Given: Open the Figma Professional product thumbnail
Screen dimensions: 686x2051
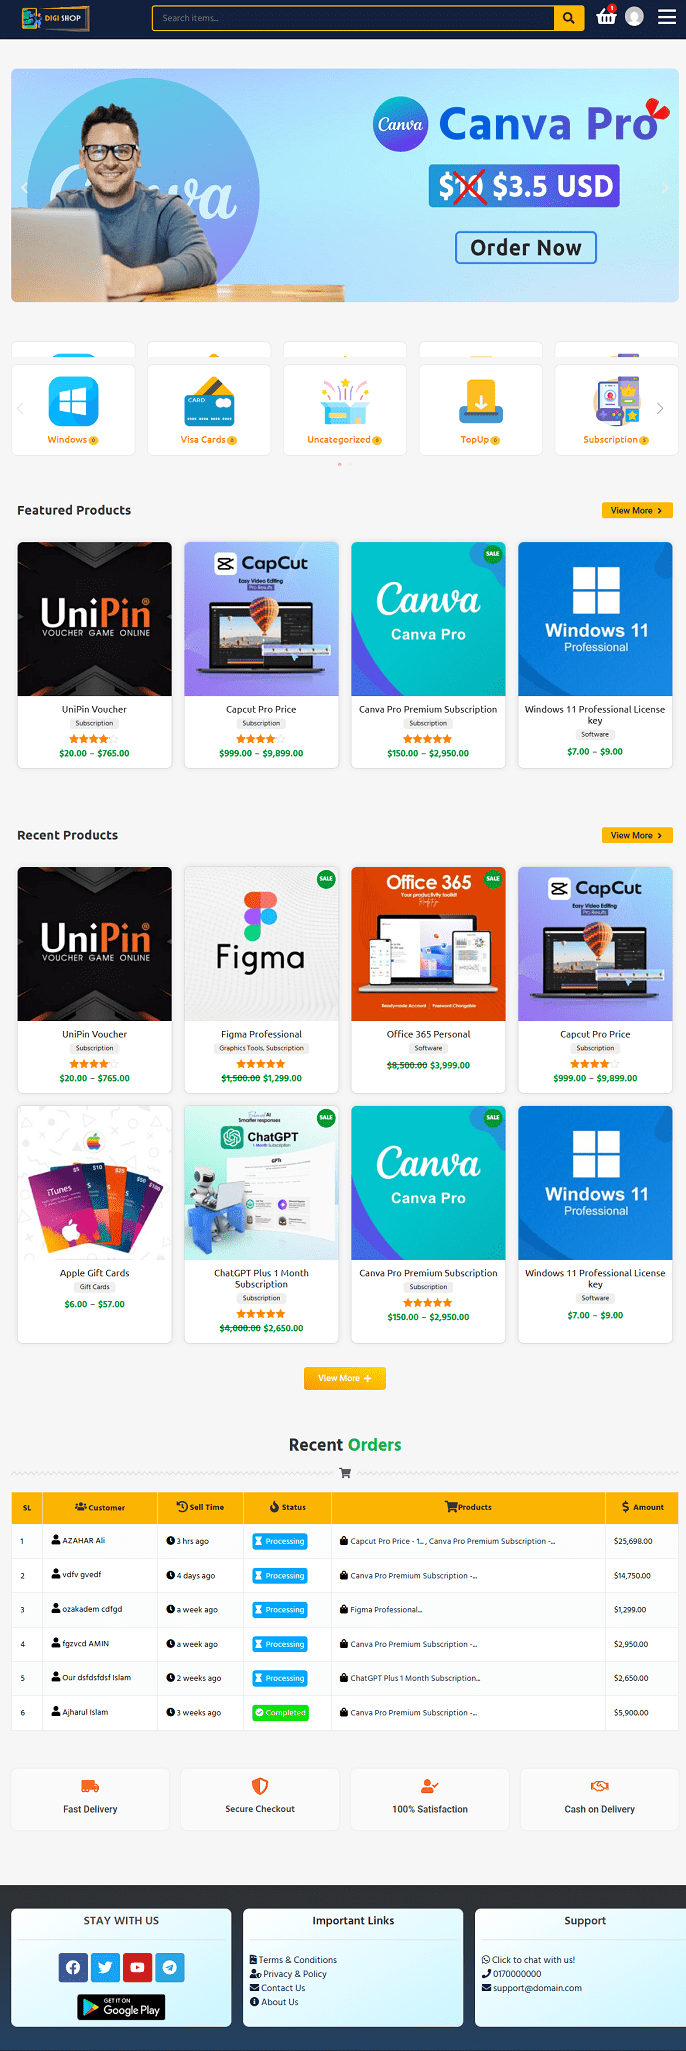Looking at the screenshot, I should point(261,944).
